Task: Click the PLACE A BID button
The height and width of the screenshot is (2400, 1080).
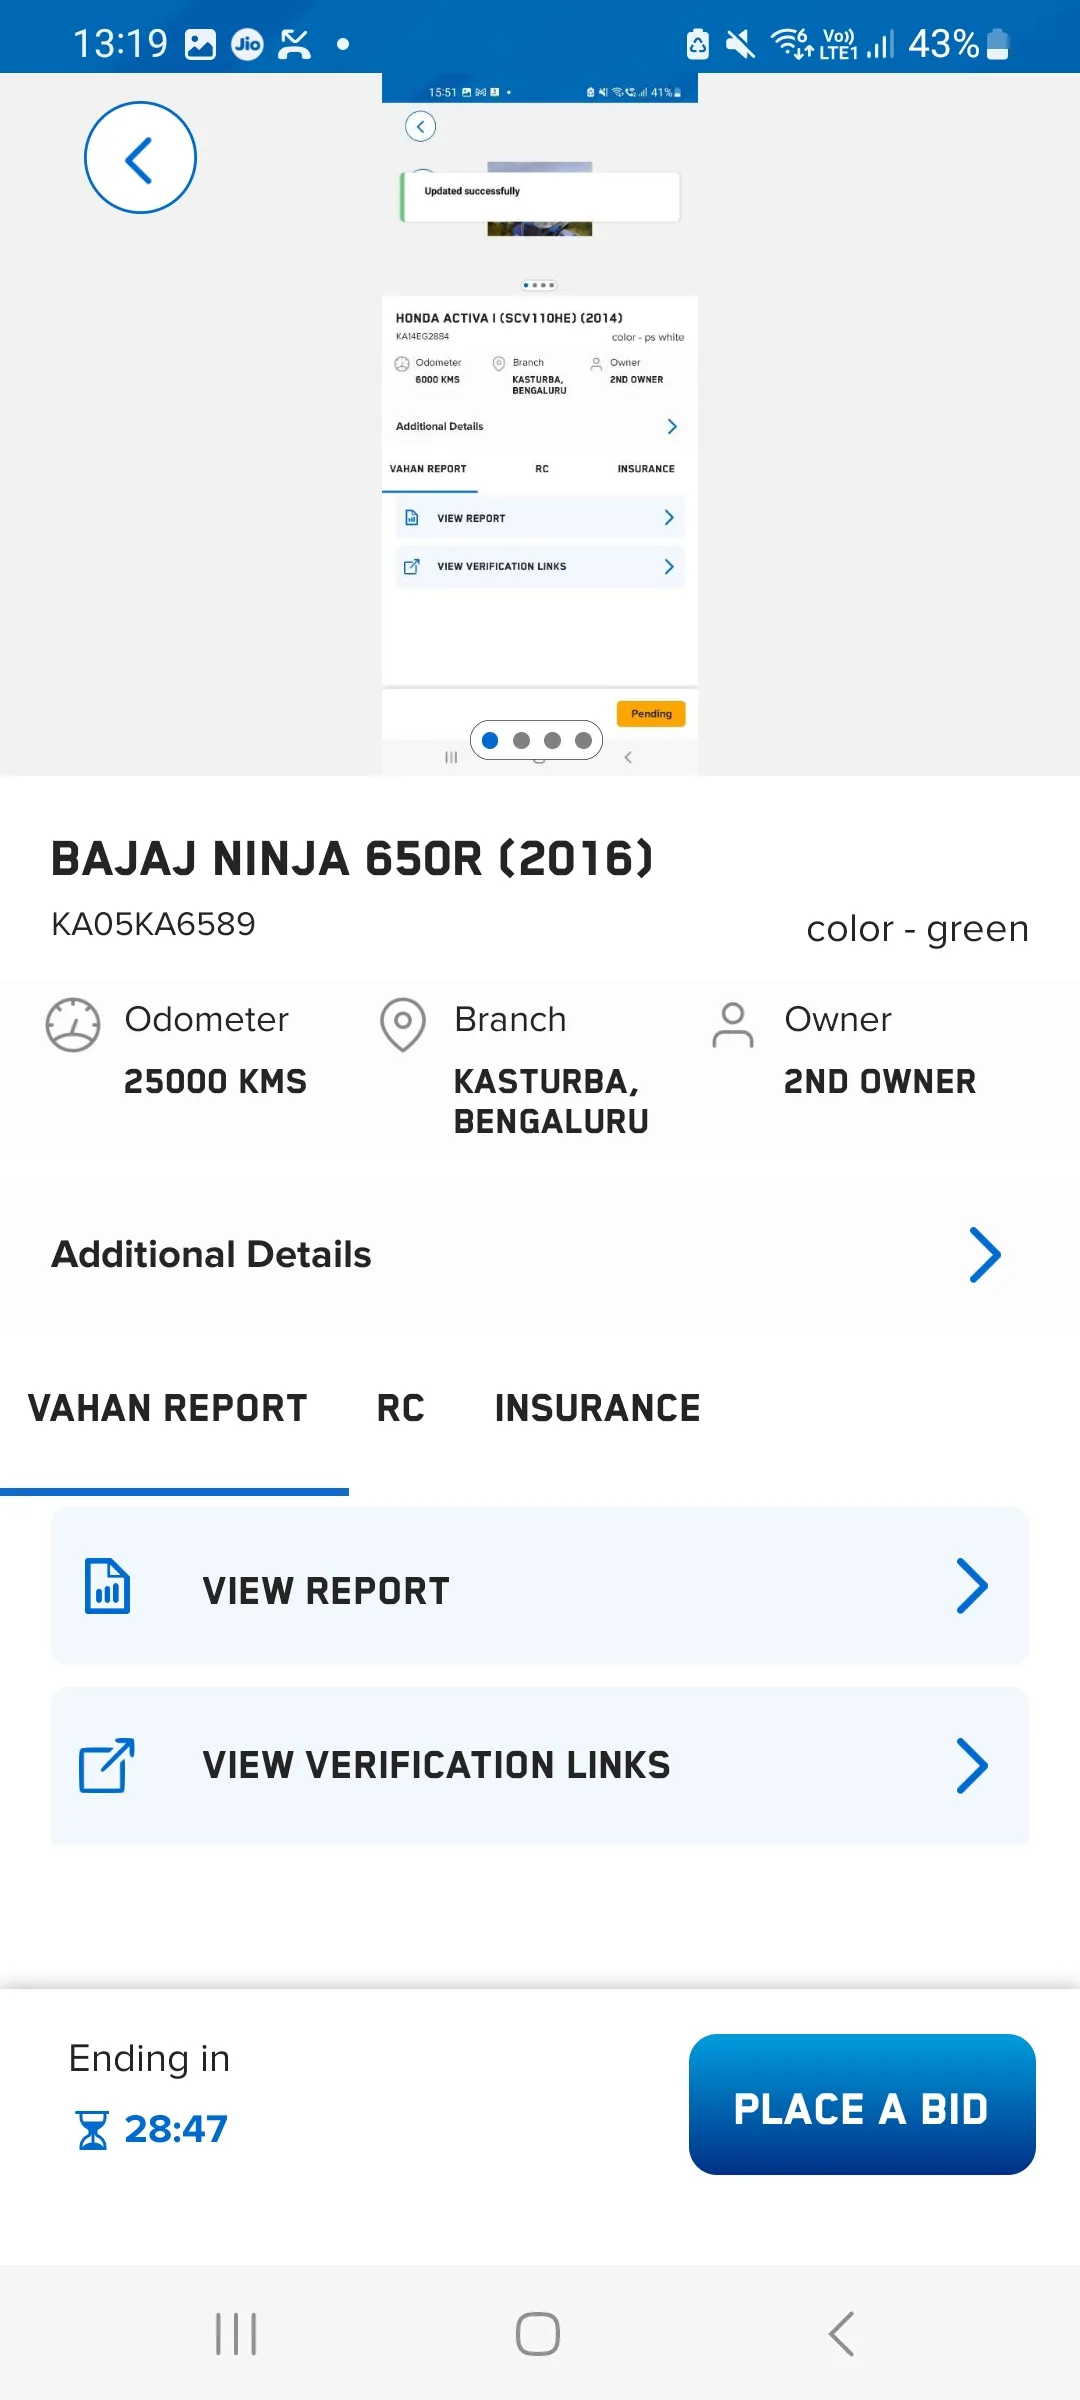Action: [x=862, y=2104]
